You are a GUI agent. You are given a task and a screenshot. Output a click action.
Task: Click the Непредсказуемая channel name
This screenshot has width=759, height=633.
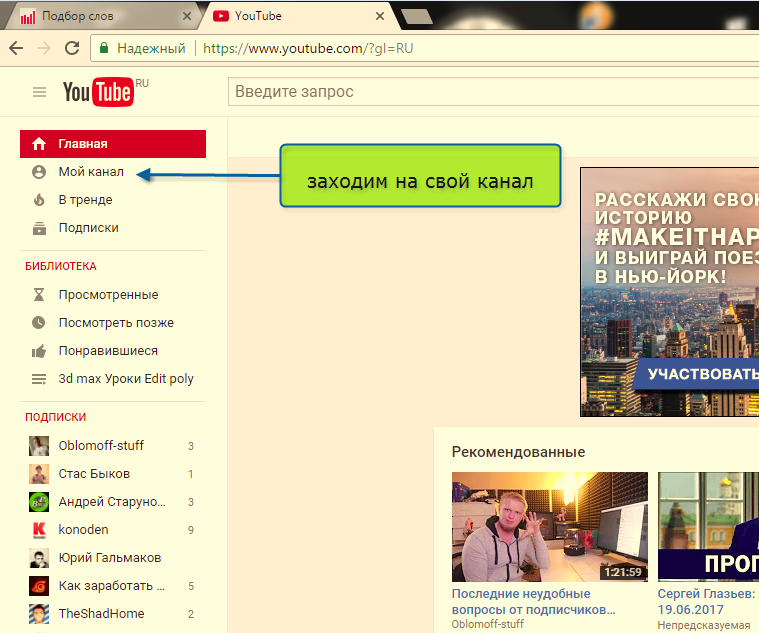pyautogui.click(x=703, y=625)
